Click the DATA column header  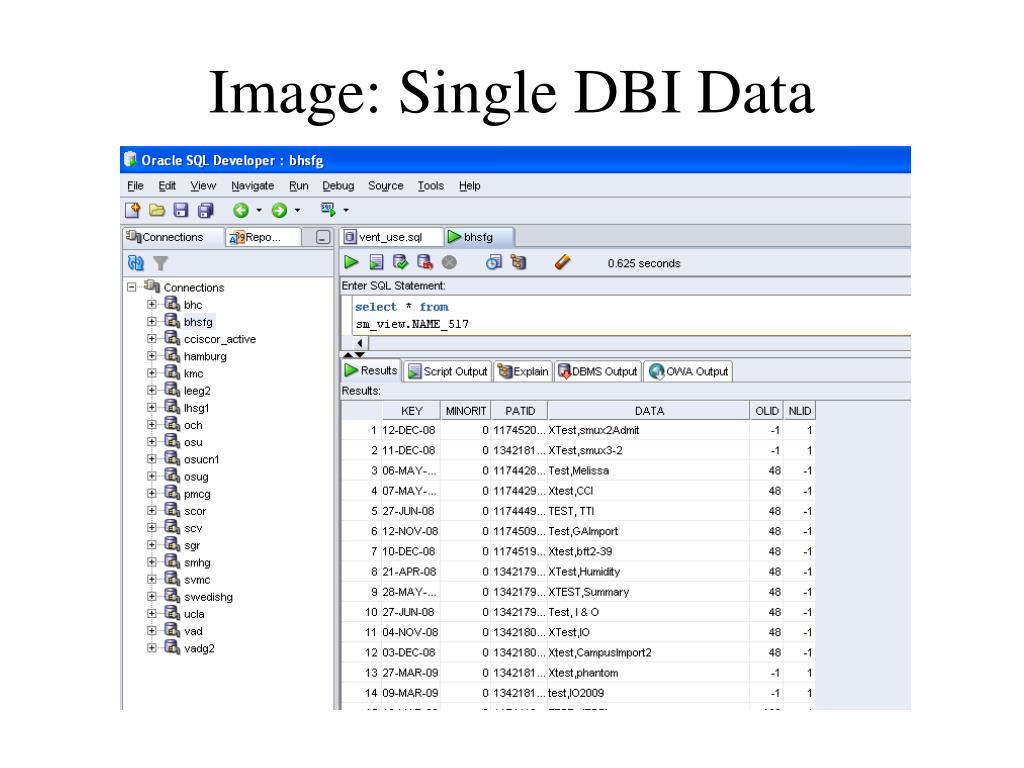pos(649,411)
